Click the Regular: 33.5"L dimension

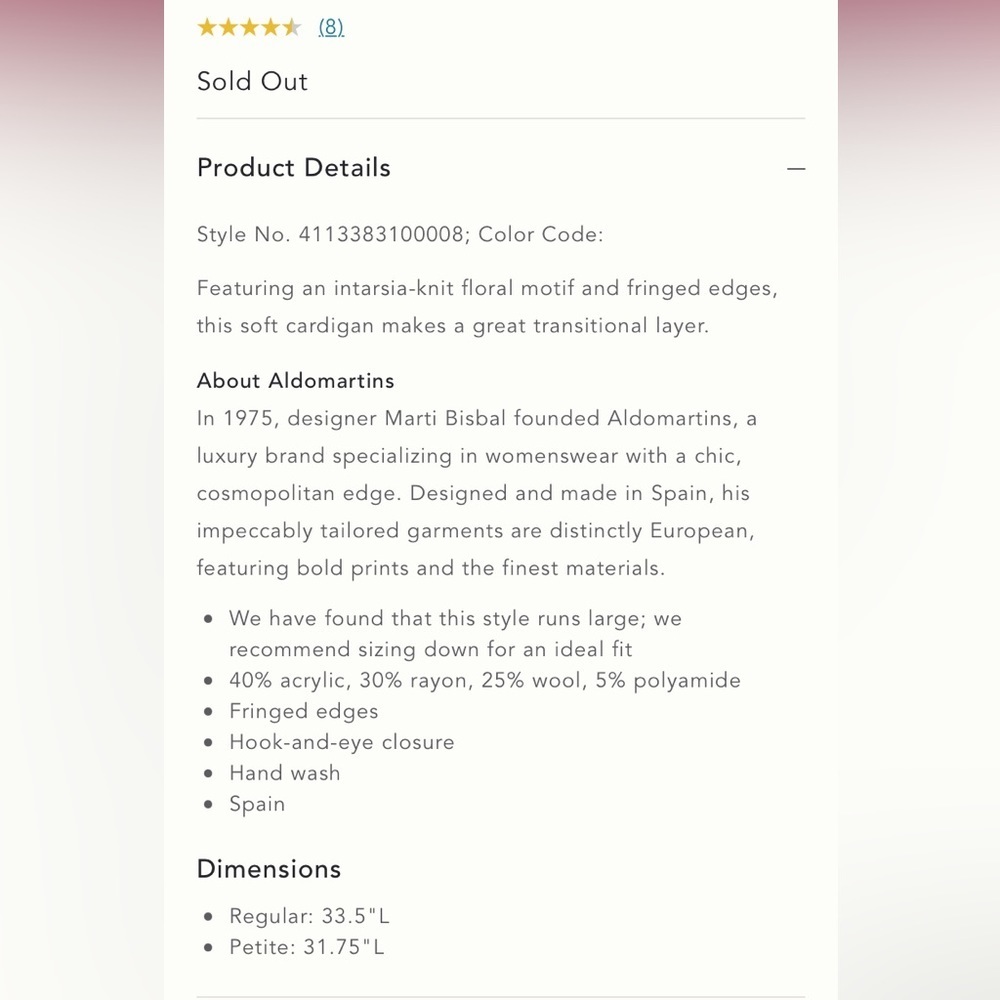tap(309, 916)
